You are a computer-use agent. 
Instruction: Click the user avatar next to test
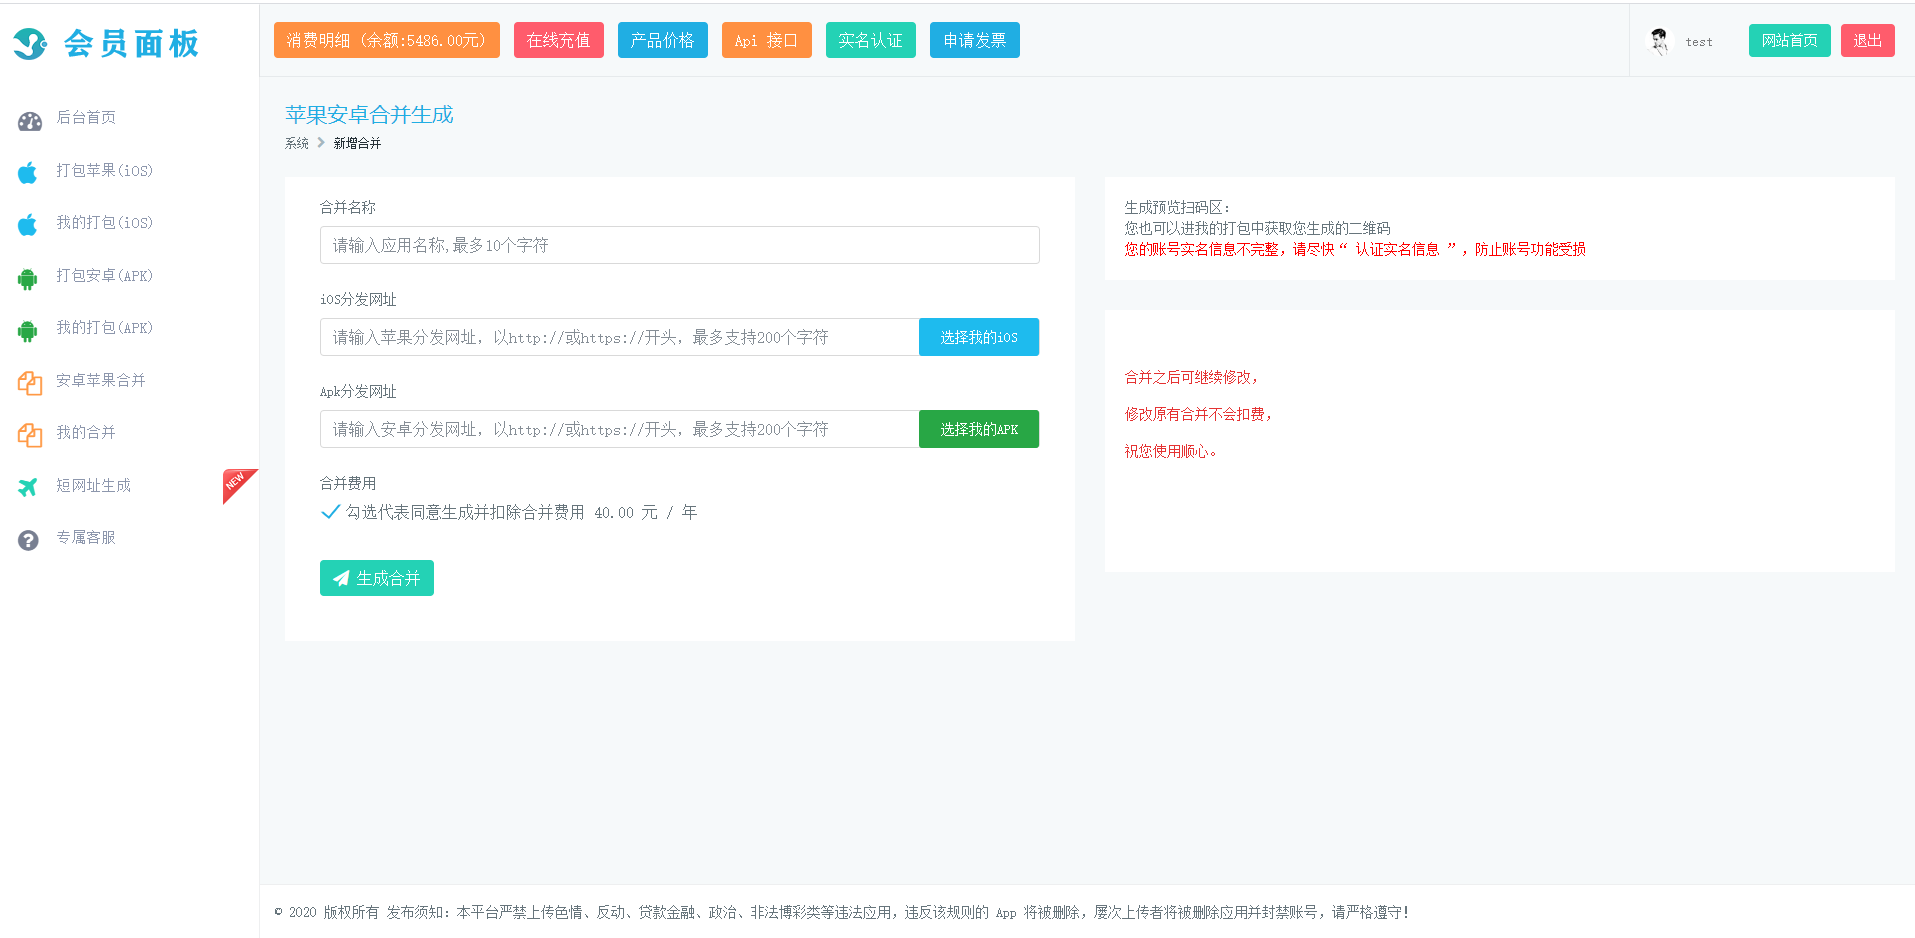[x=1659, y=41]
